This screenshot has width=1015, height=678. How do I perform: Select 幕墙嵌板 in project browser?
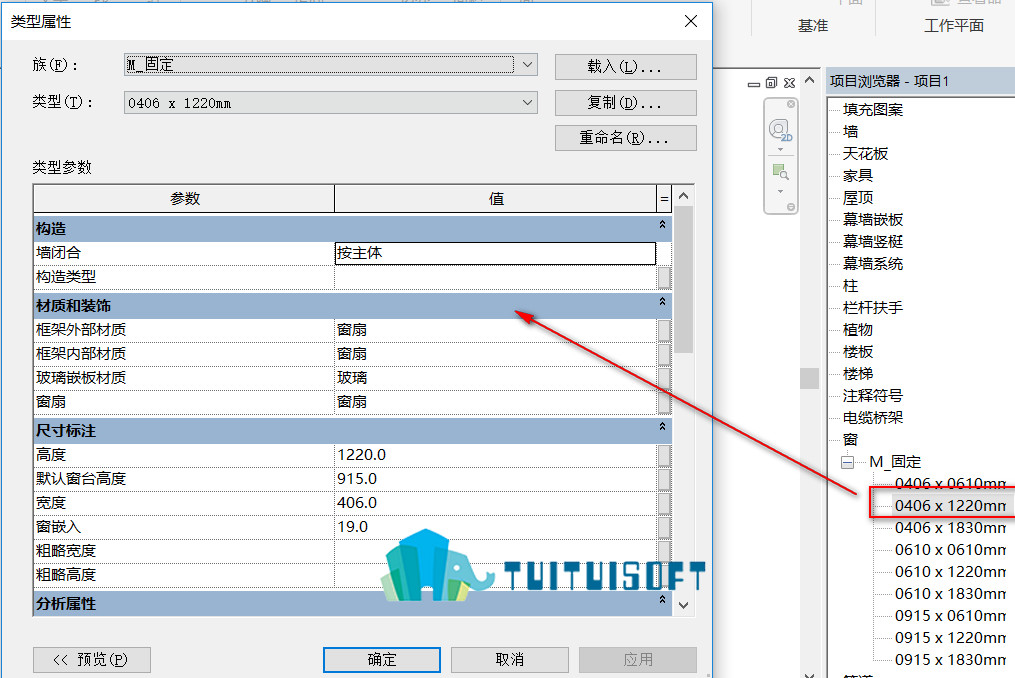873,220
